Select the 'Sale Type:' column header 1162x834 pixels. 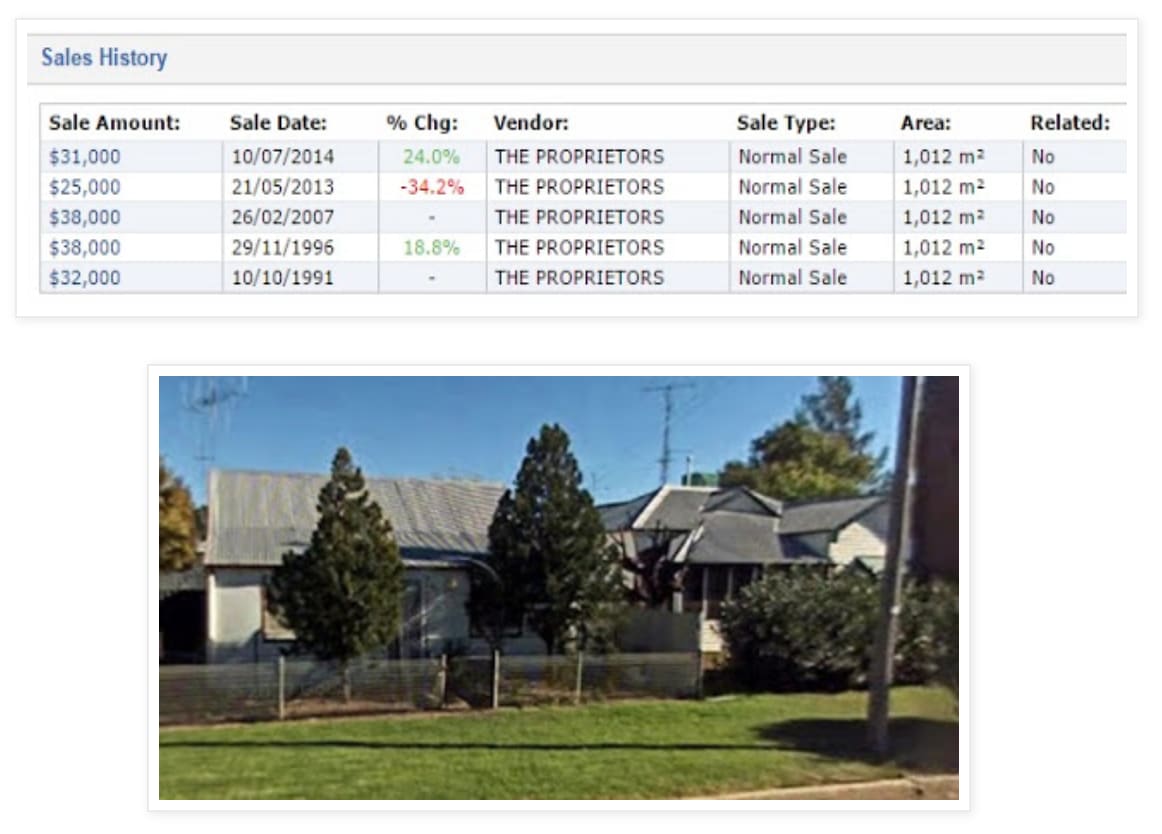pos(786,123)
